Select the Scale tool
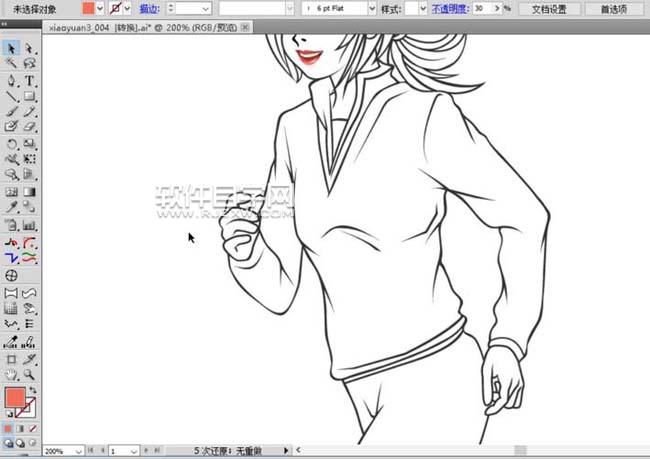 tap(29, 144)
